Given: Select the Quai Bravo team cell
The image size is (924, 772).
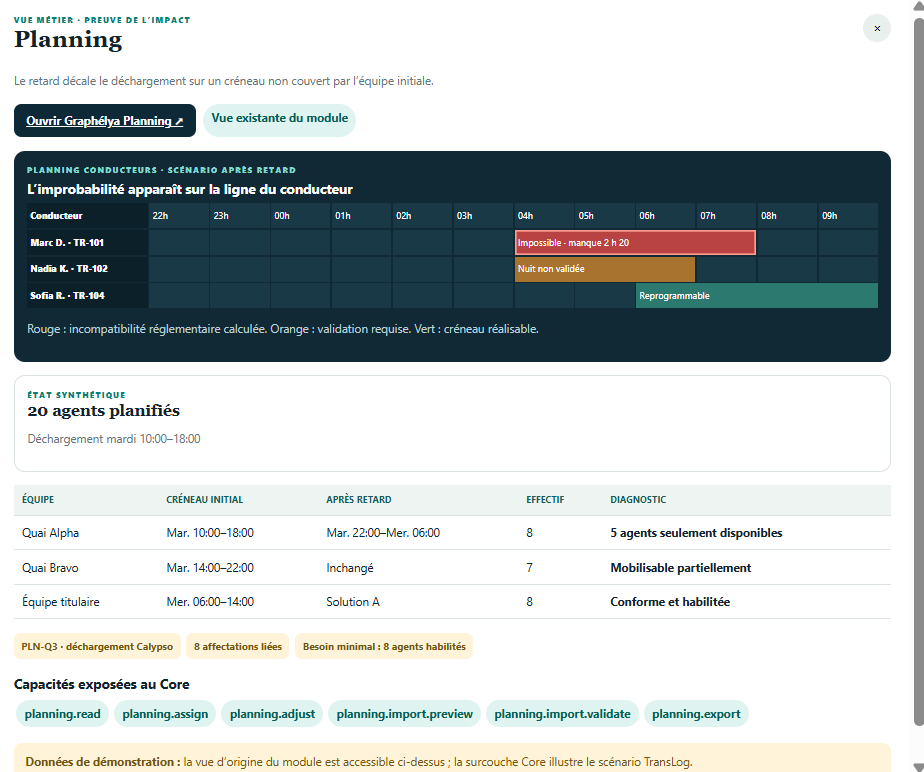Looking at the screenshot, I should [x=50, y=568].
